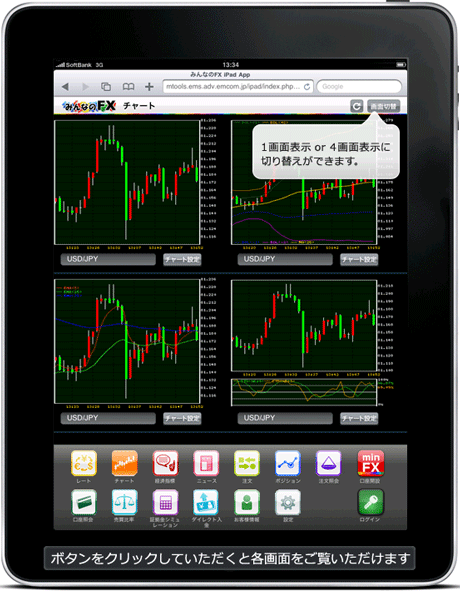Click the bottom banner ボタンをクリックして…
The image size is (460, 598).
tap(230, 558)
